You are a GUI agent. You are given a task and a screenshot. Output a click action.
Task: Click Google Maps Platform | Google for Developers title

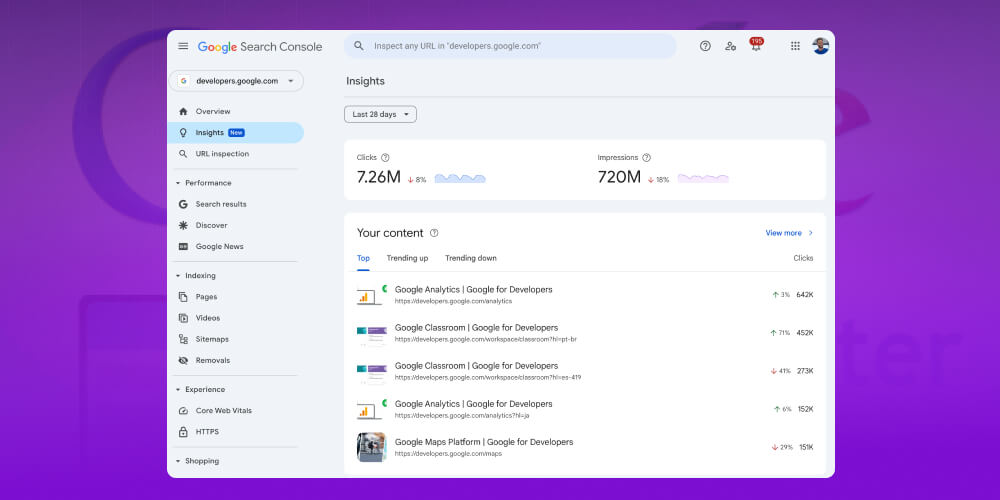[483, 442]
